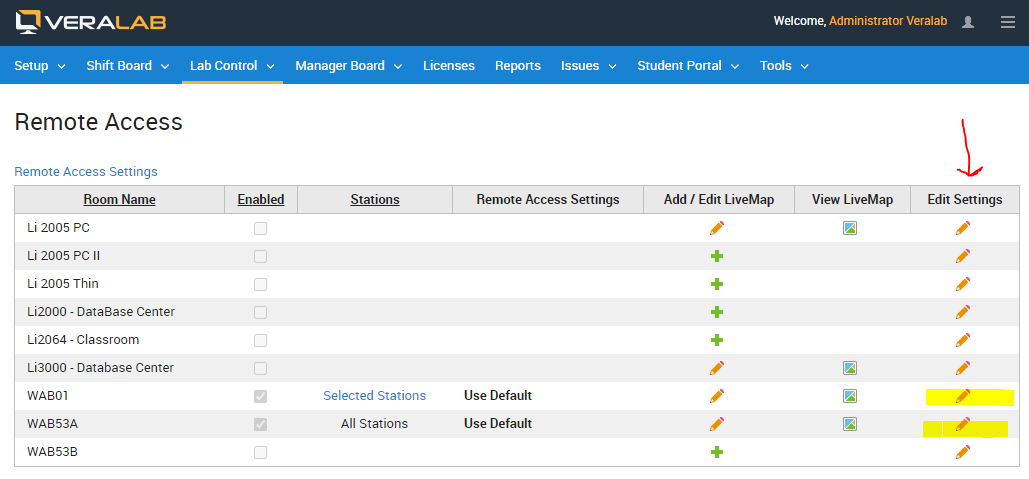1029x479 pixels.
Task: Add LiveMap plus for Li 2005 Thin
Action: click(x=717, y=284)
